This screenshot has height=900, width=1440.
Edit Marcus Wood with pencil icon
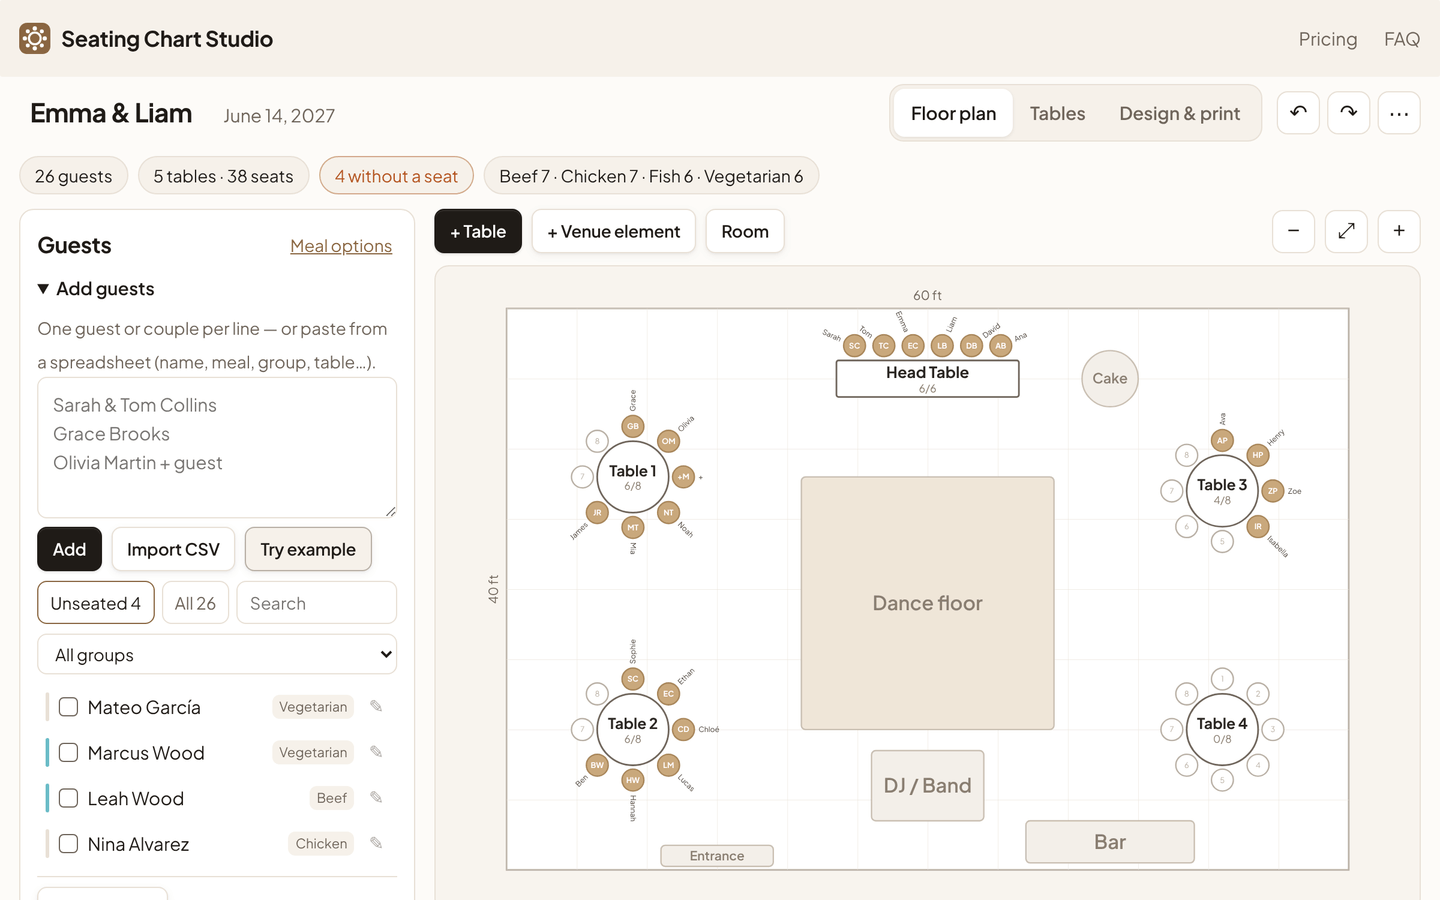click(x=376, y=752)
